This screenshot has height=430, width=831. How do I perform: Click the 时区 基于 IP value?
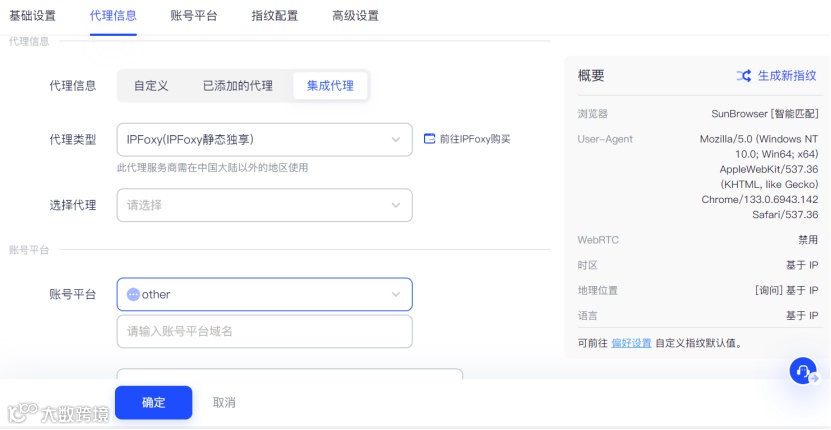[802, 266]
